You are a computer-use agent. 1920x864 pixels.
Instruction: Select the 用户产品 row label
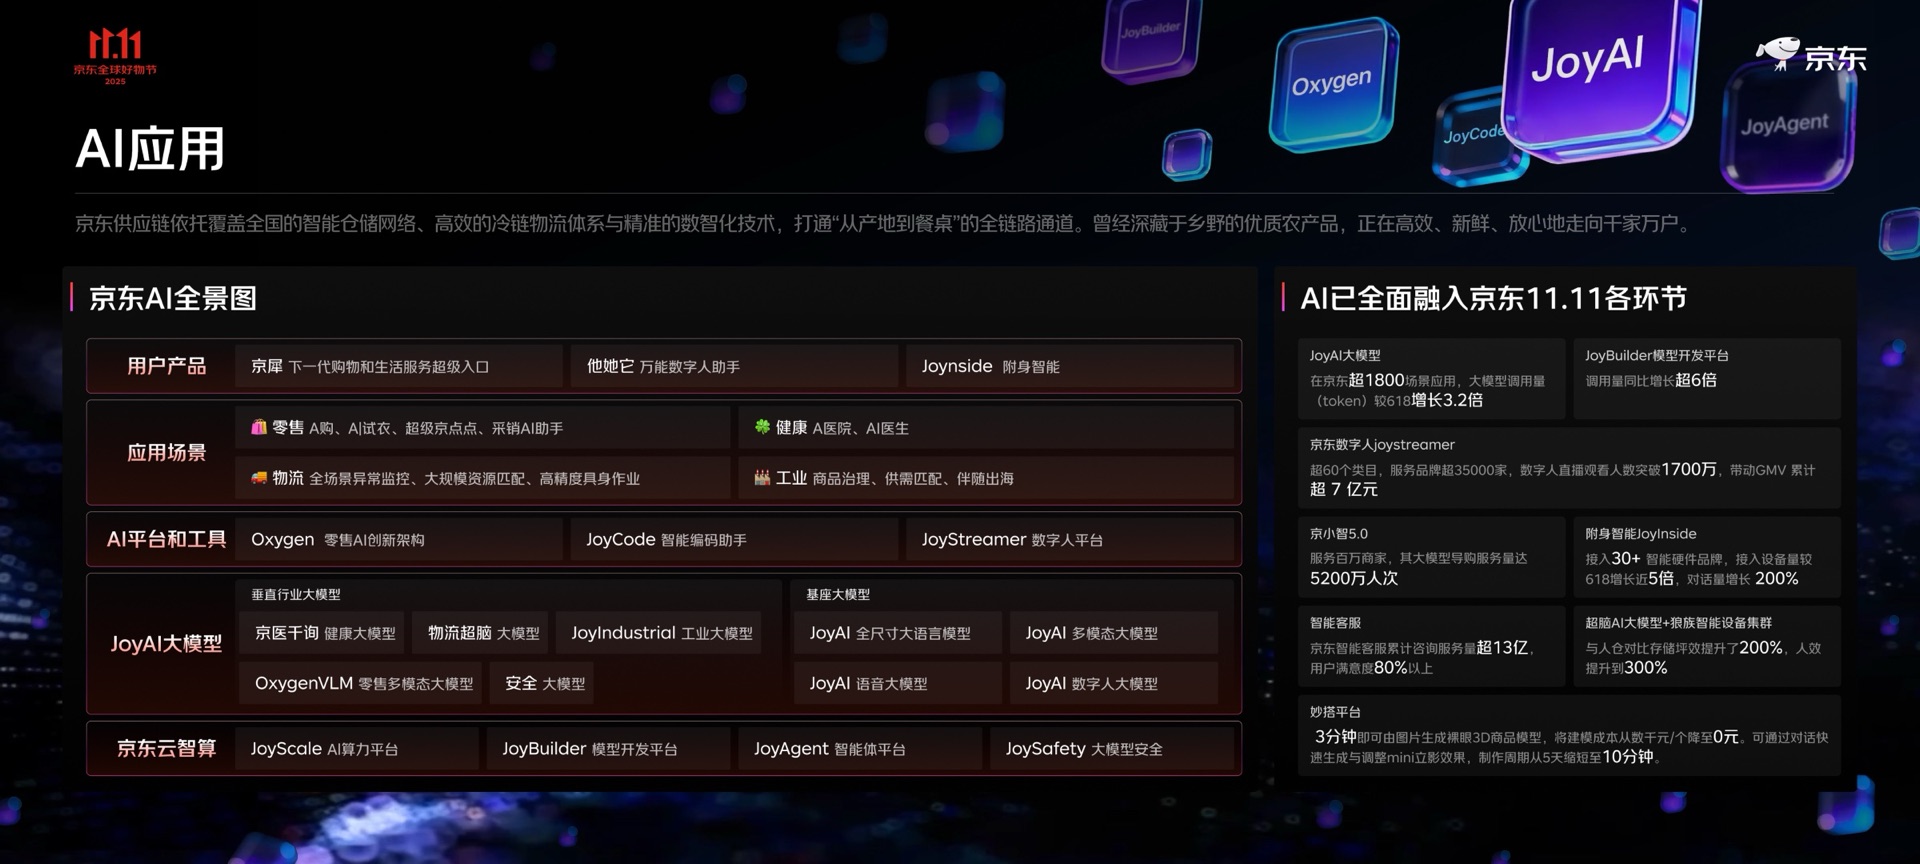(166, 366)
